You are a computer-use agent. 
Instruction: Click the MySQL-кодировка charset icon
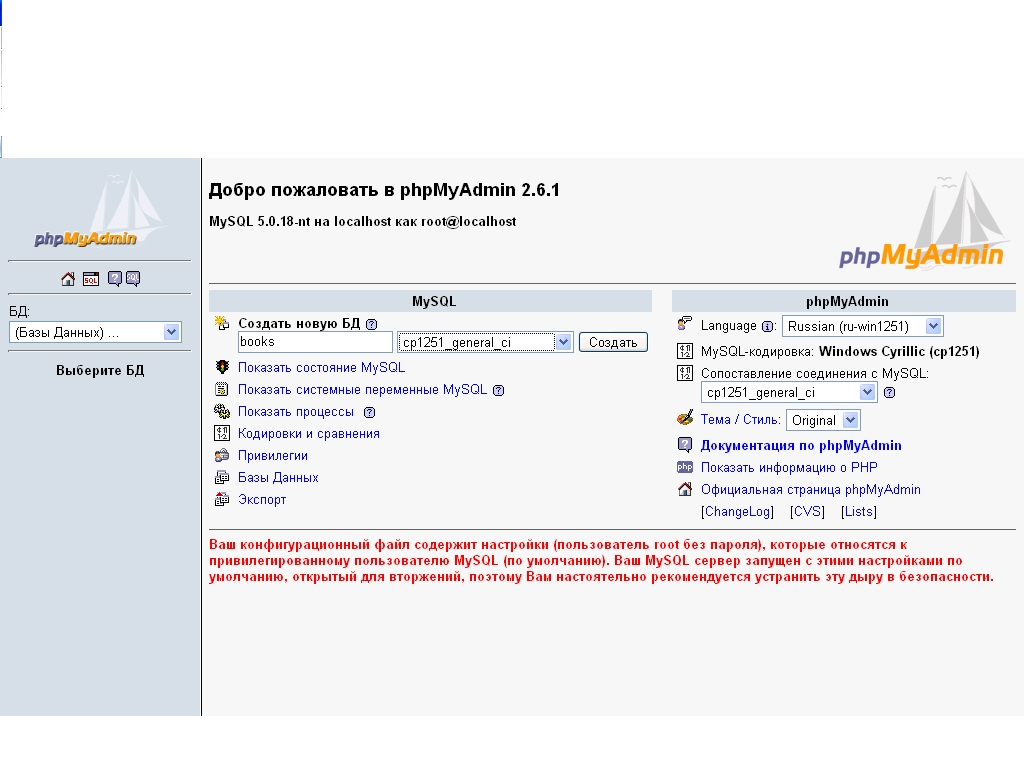684,351
